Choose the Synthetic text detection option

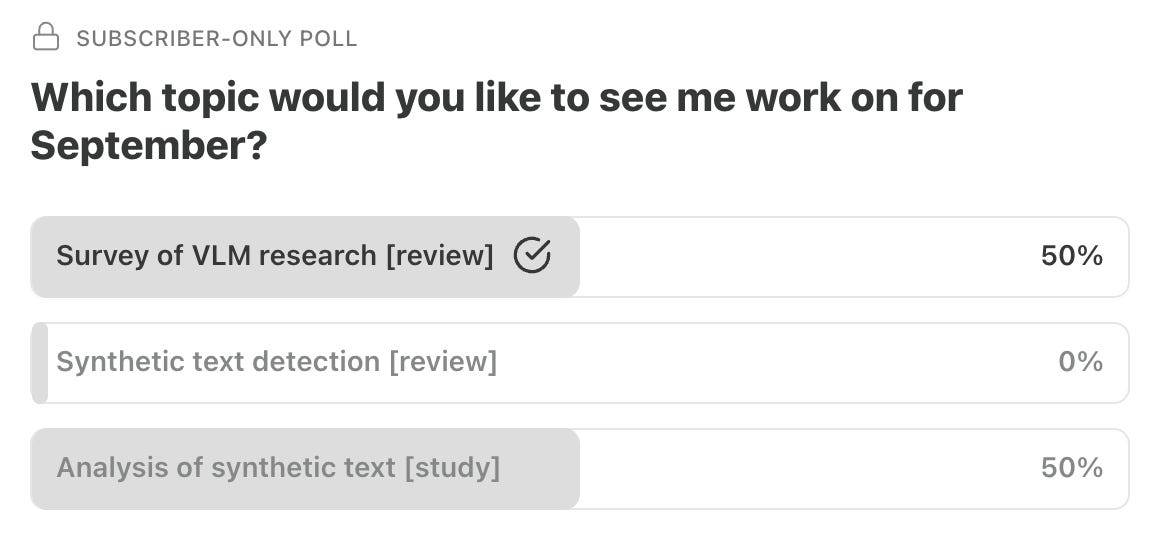pyautogui.click(x=276, y=362)
